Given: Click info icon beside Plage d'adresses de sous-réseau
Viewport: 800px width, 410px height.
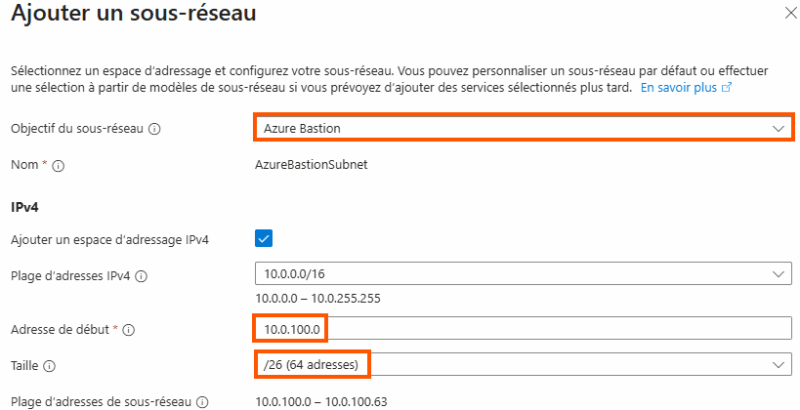Looking at the screenshot, I should tap(202, 403).
